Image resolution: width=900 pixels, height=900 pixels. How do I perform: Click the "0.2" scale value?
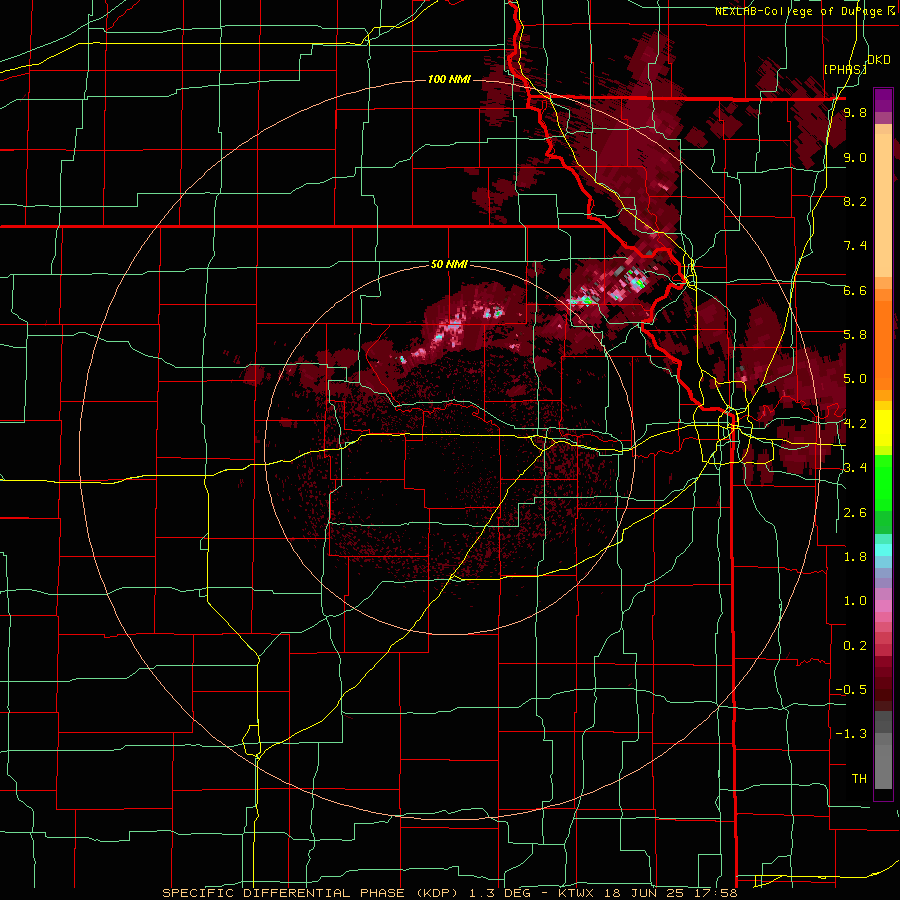click(x=855, y=646)
